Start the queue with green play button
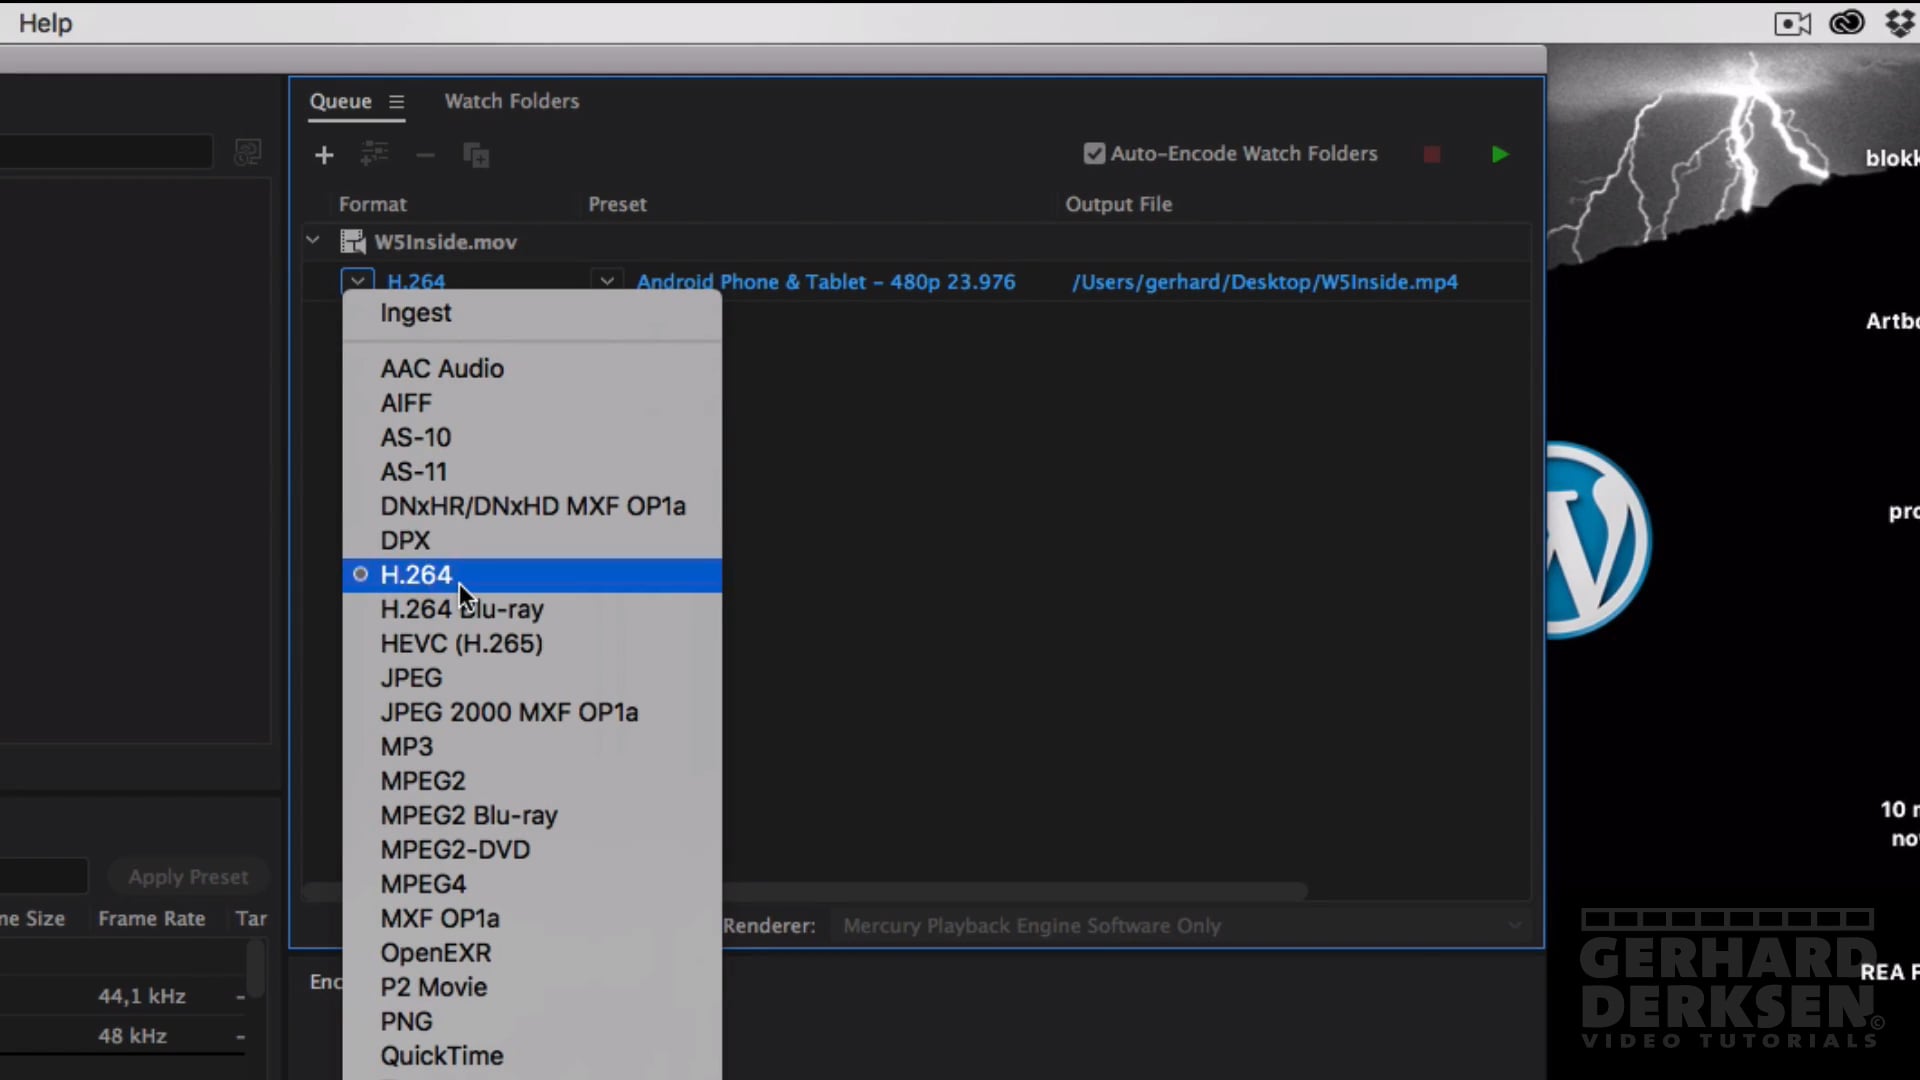This screenshot has width=1920, height=1080. [x=1500, y=154]
